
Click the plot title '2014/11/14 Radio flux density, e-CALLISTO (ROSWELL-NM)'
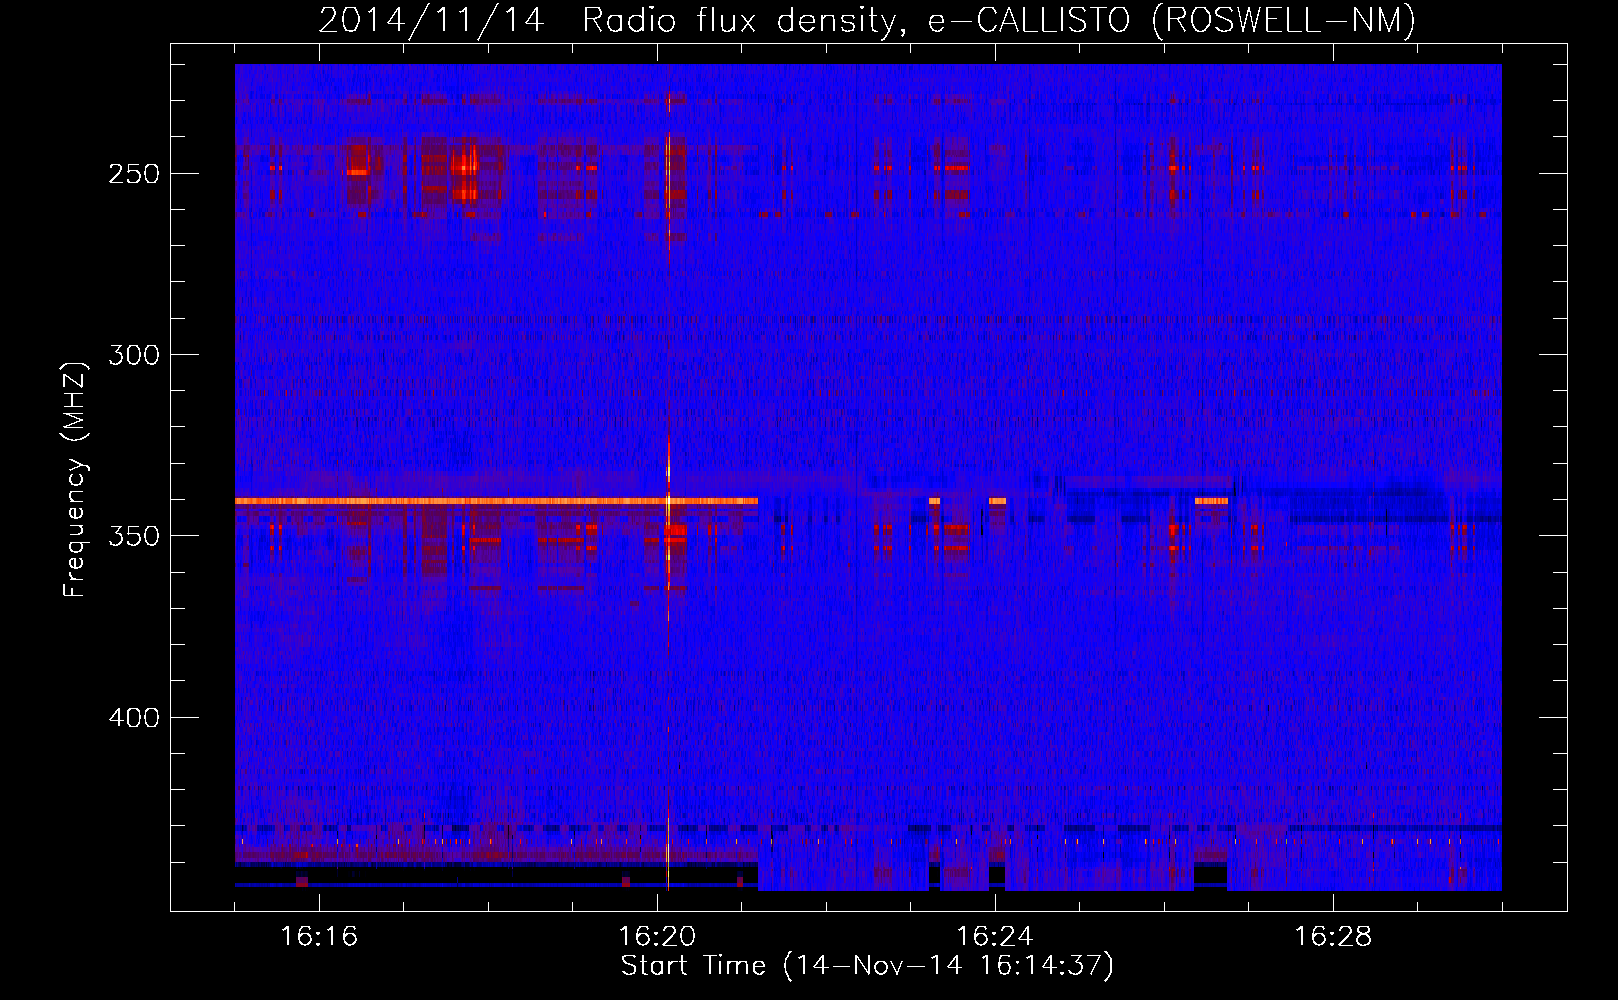(x=867, y=20)
